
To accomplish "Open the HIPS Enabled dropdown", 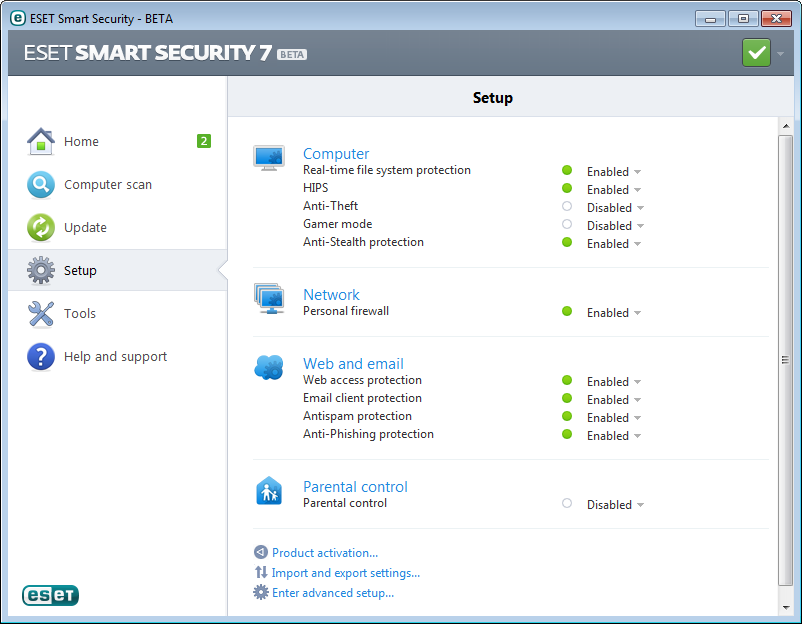I will point(613,190).
